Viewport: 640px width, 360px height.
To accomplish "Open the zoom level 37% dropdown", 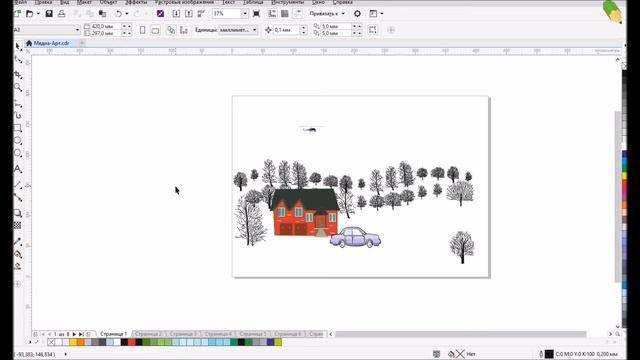I will click(x=244, y=13).
